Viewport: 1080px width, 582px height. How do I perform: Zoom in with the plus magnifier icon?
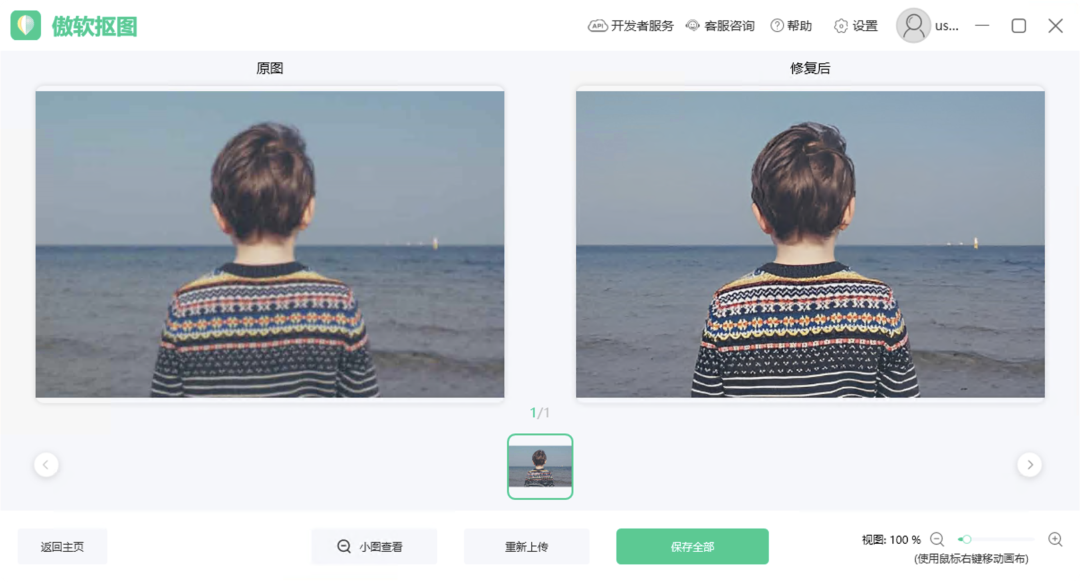coord(1055,539)
